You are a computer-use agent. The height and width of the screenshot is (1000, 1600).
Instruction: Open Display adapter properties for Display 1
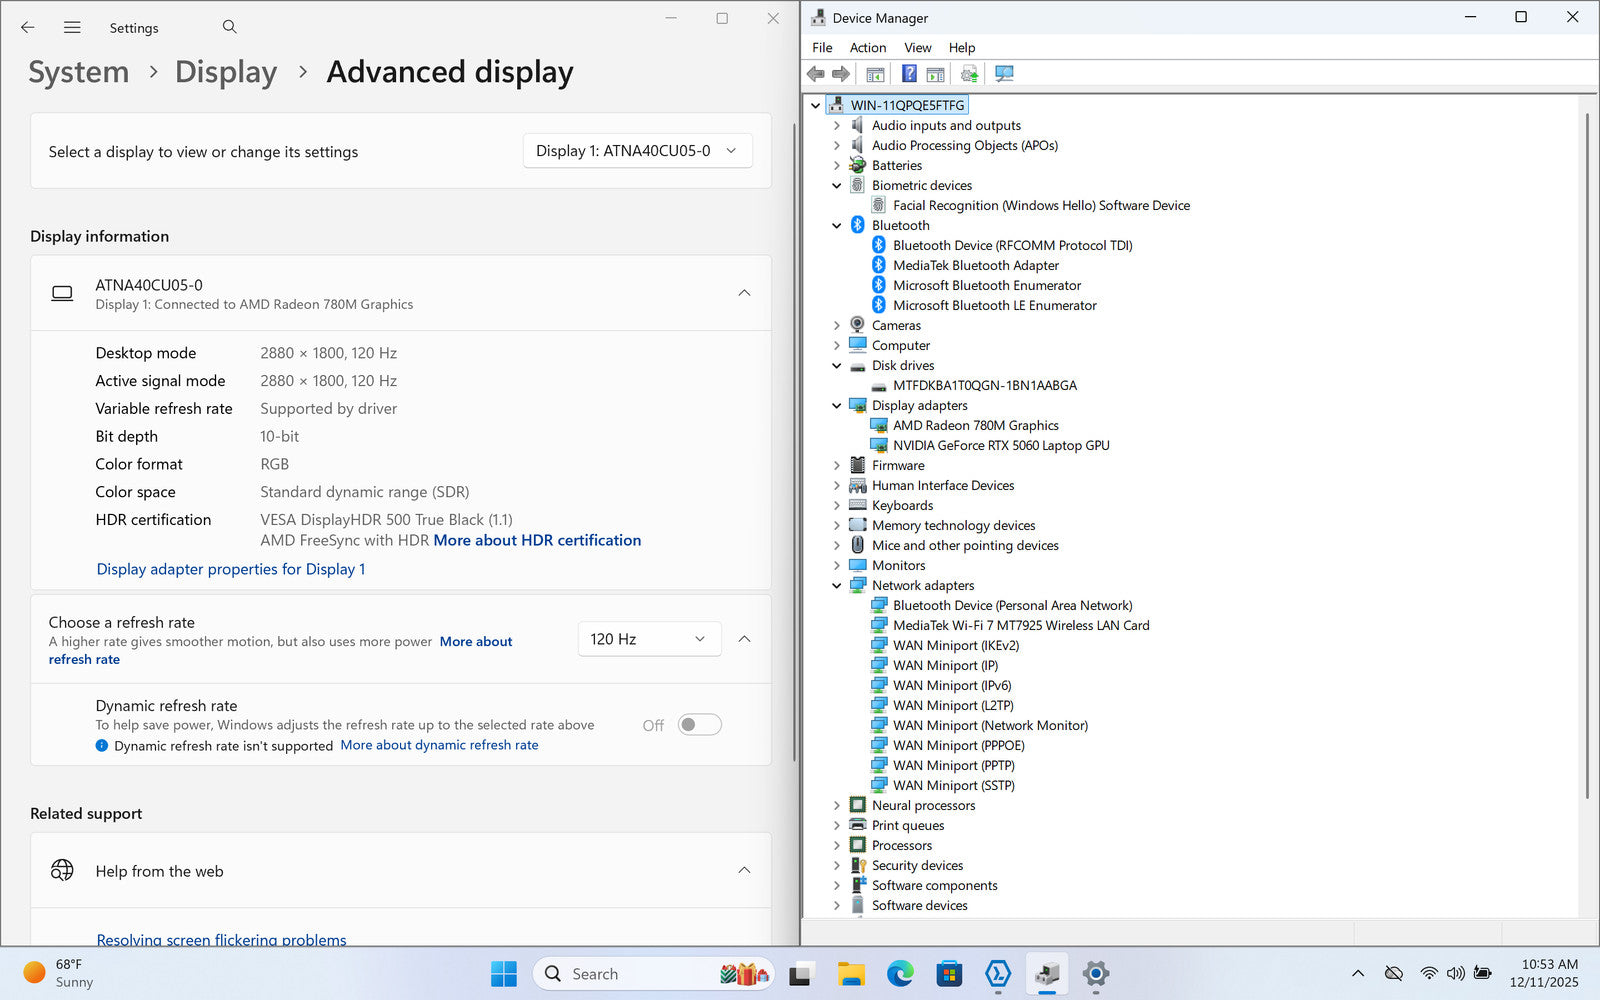[x=231, y=569]
